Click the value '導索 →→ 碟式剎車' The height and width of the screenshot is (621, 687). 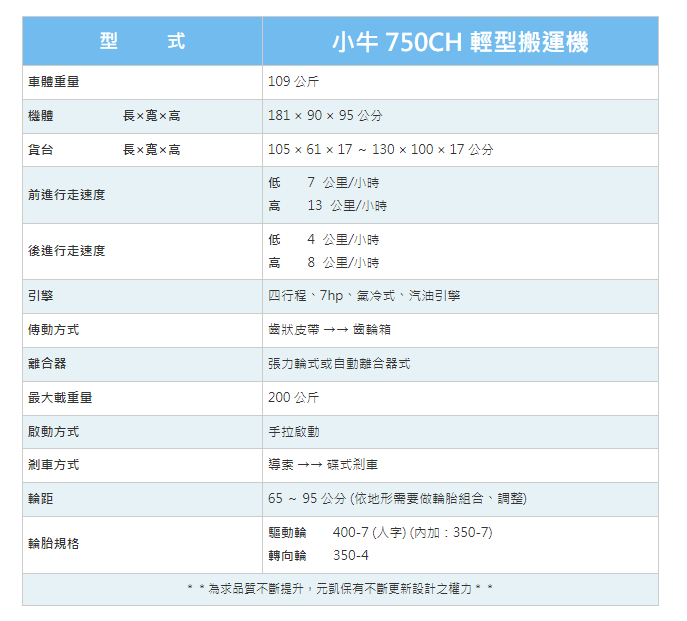(x=323, y=465)
